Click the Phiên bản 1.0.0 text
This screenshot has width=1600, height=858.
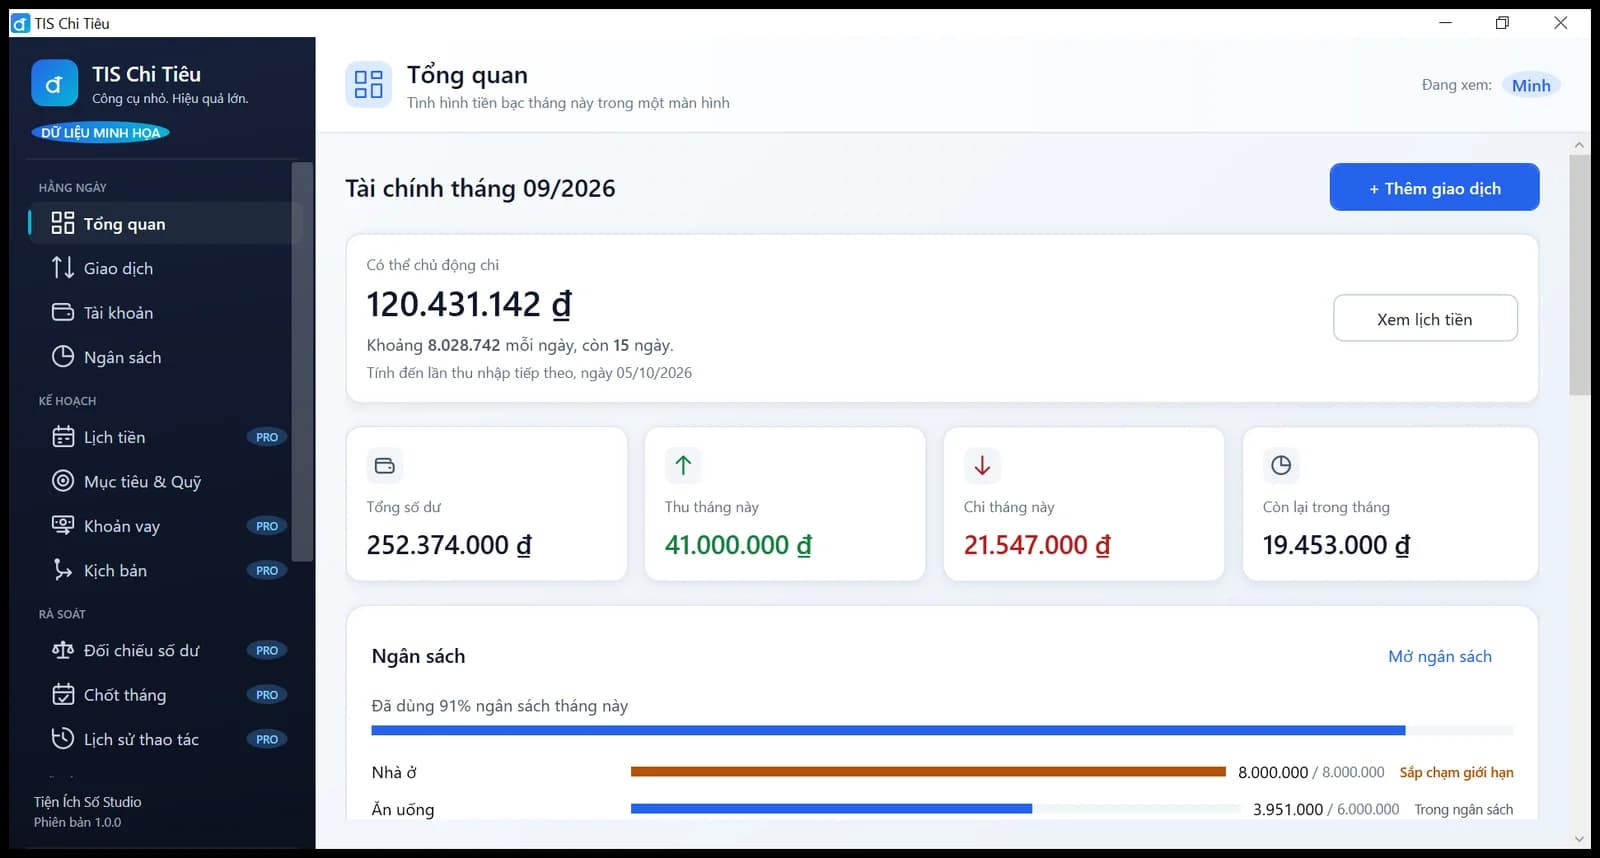click(77, 822)
